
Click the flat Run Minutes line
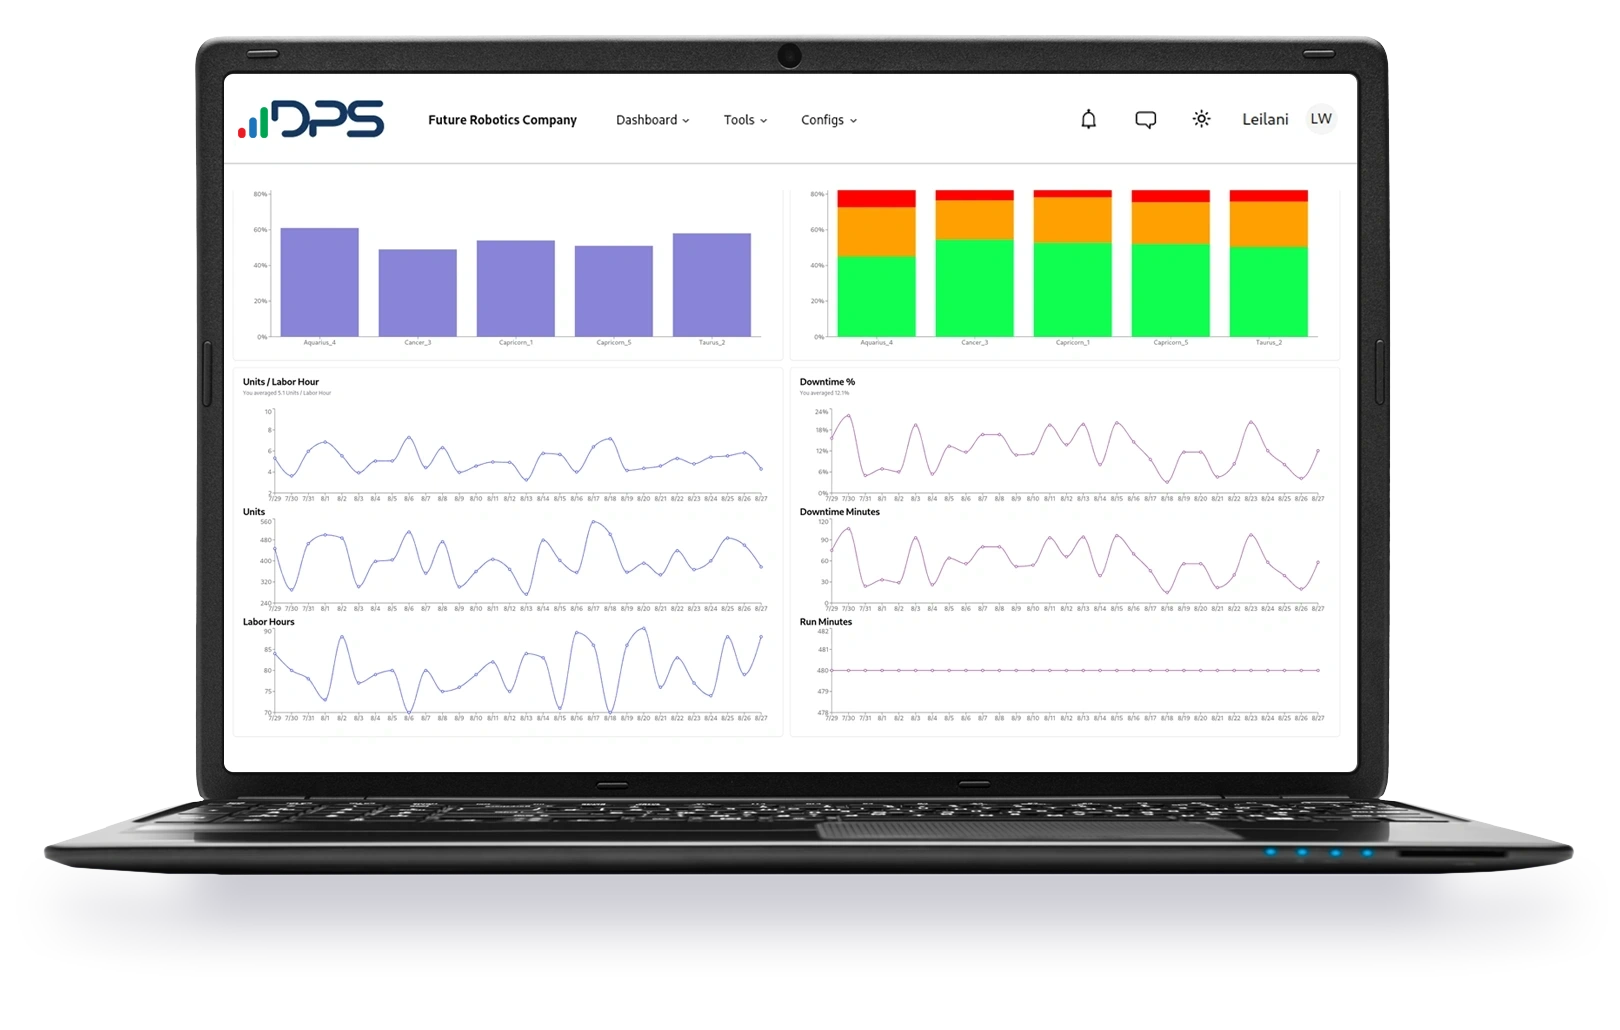click(x=1075, y=670)
